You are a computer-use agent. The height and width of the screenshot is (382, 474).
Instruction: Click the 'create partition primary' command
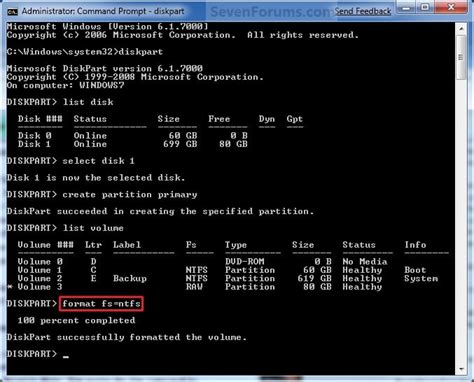(x=130, y=195)
